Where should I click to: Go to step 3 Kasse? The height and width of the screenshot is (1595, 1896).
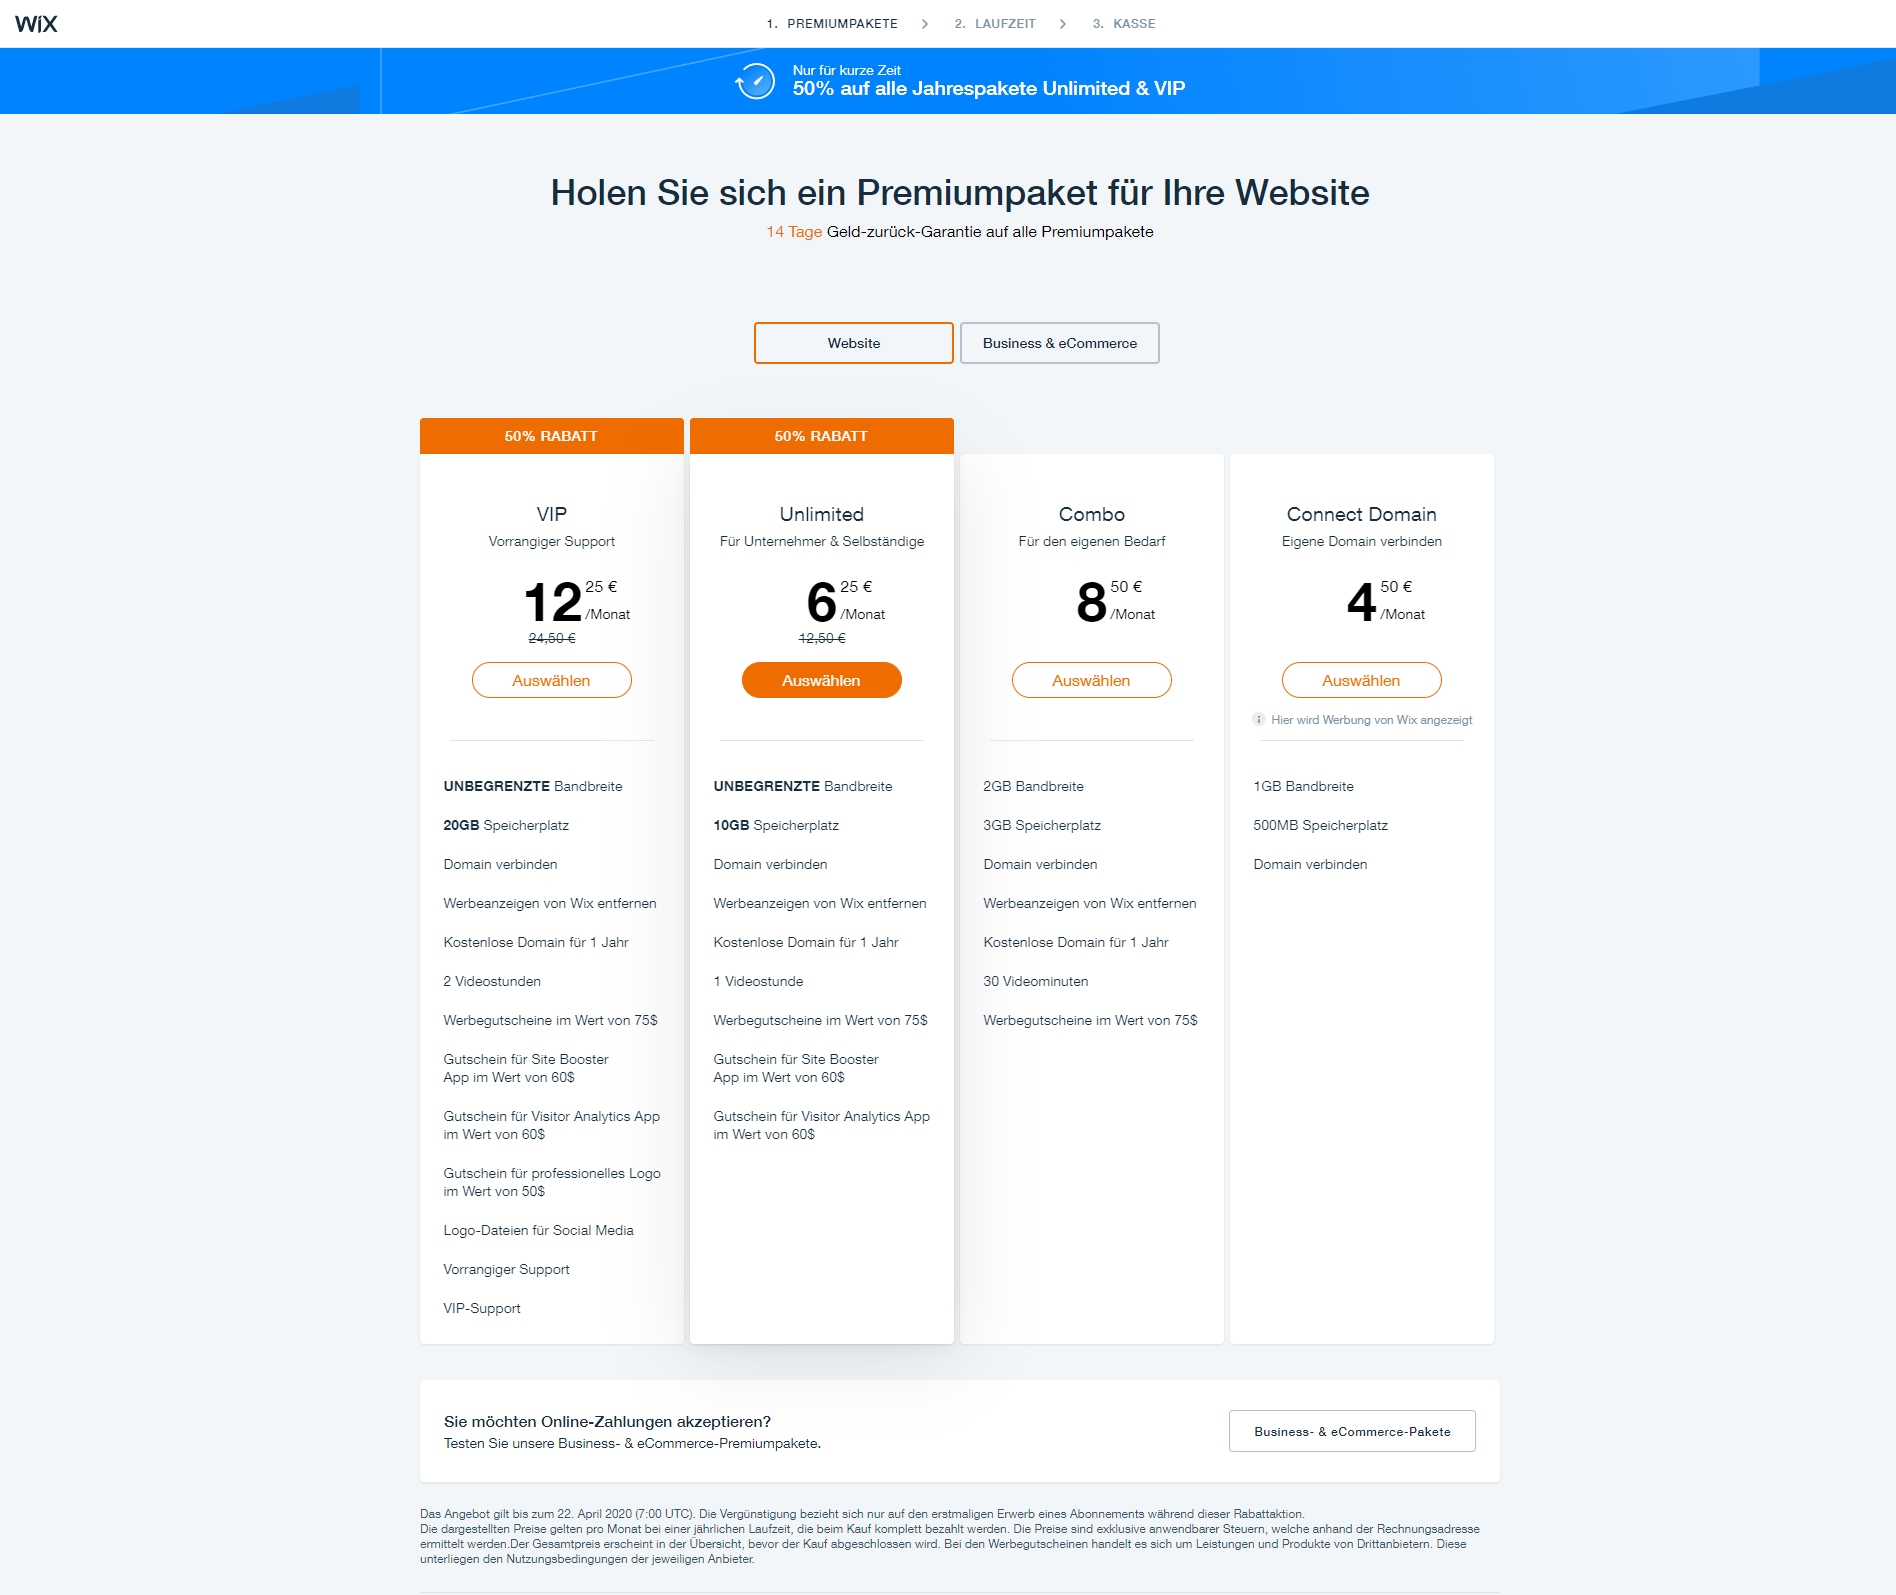tap(1124, 24)
